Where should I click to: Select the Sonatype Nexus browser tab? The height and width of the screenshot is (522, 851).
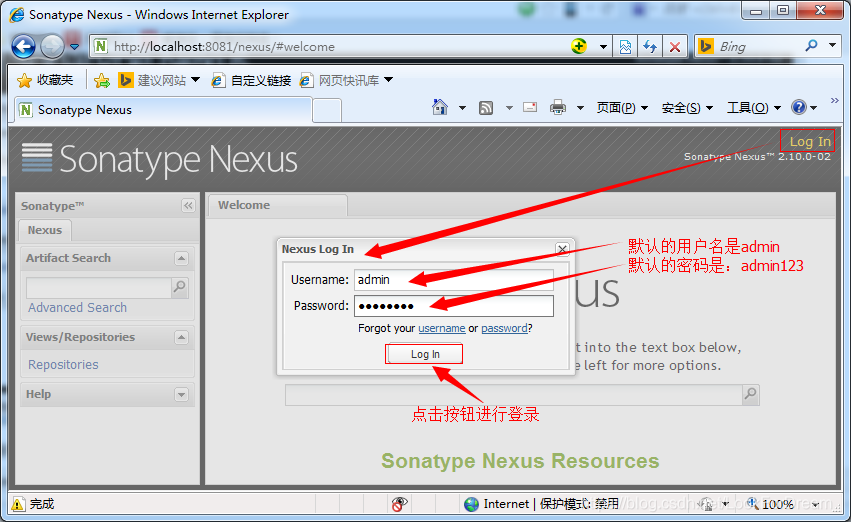163,110
